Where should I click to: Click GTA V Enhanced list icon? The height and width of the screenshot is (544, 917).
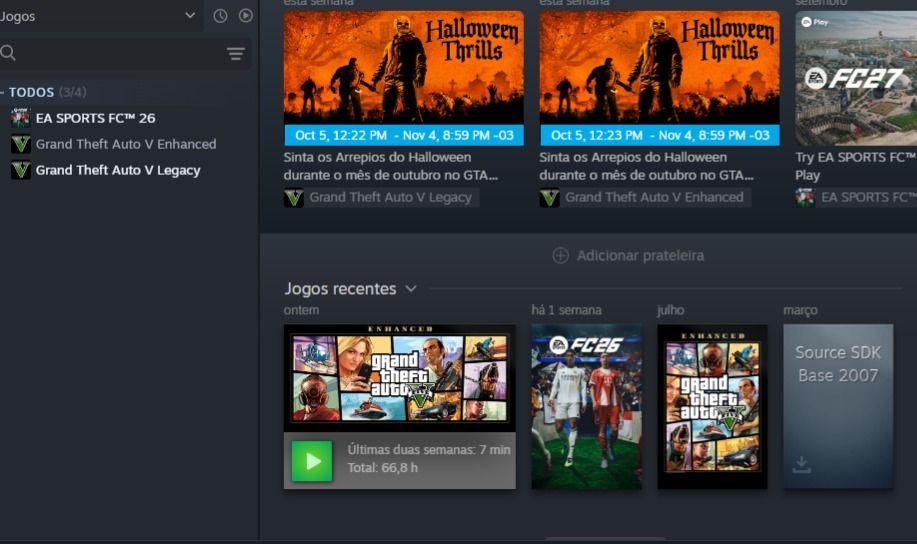(20, 144)
